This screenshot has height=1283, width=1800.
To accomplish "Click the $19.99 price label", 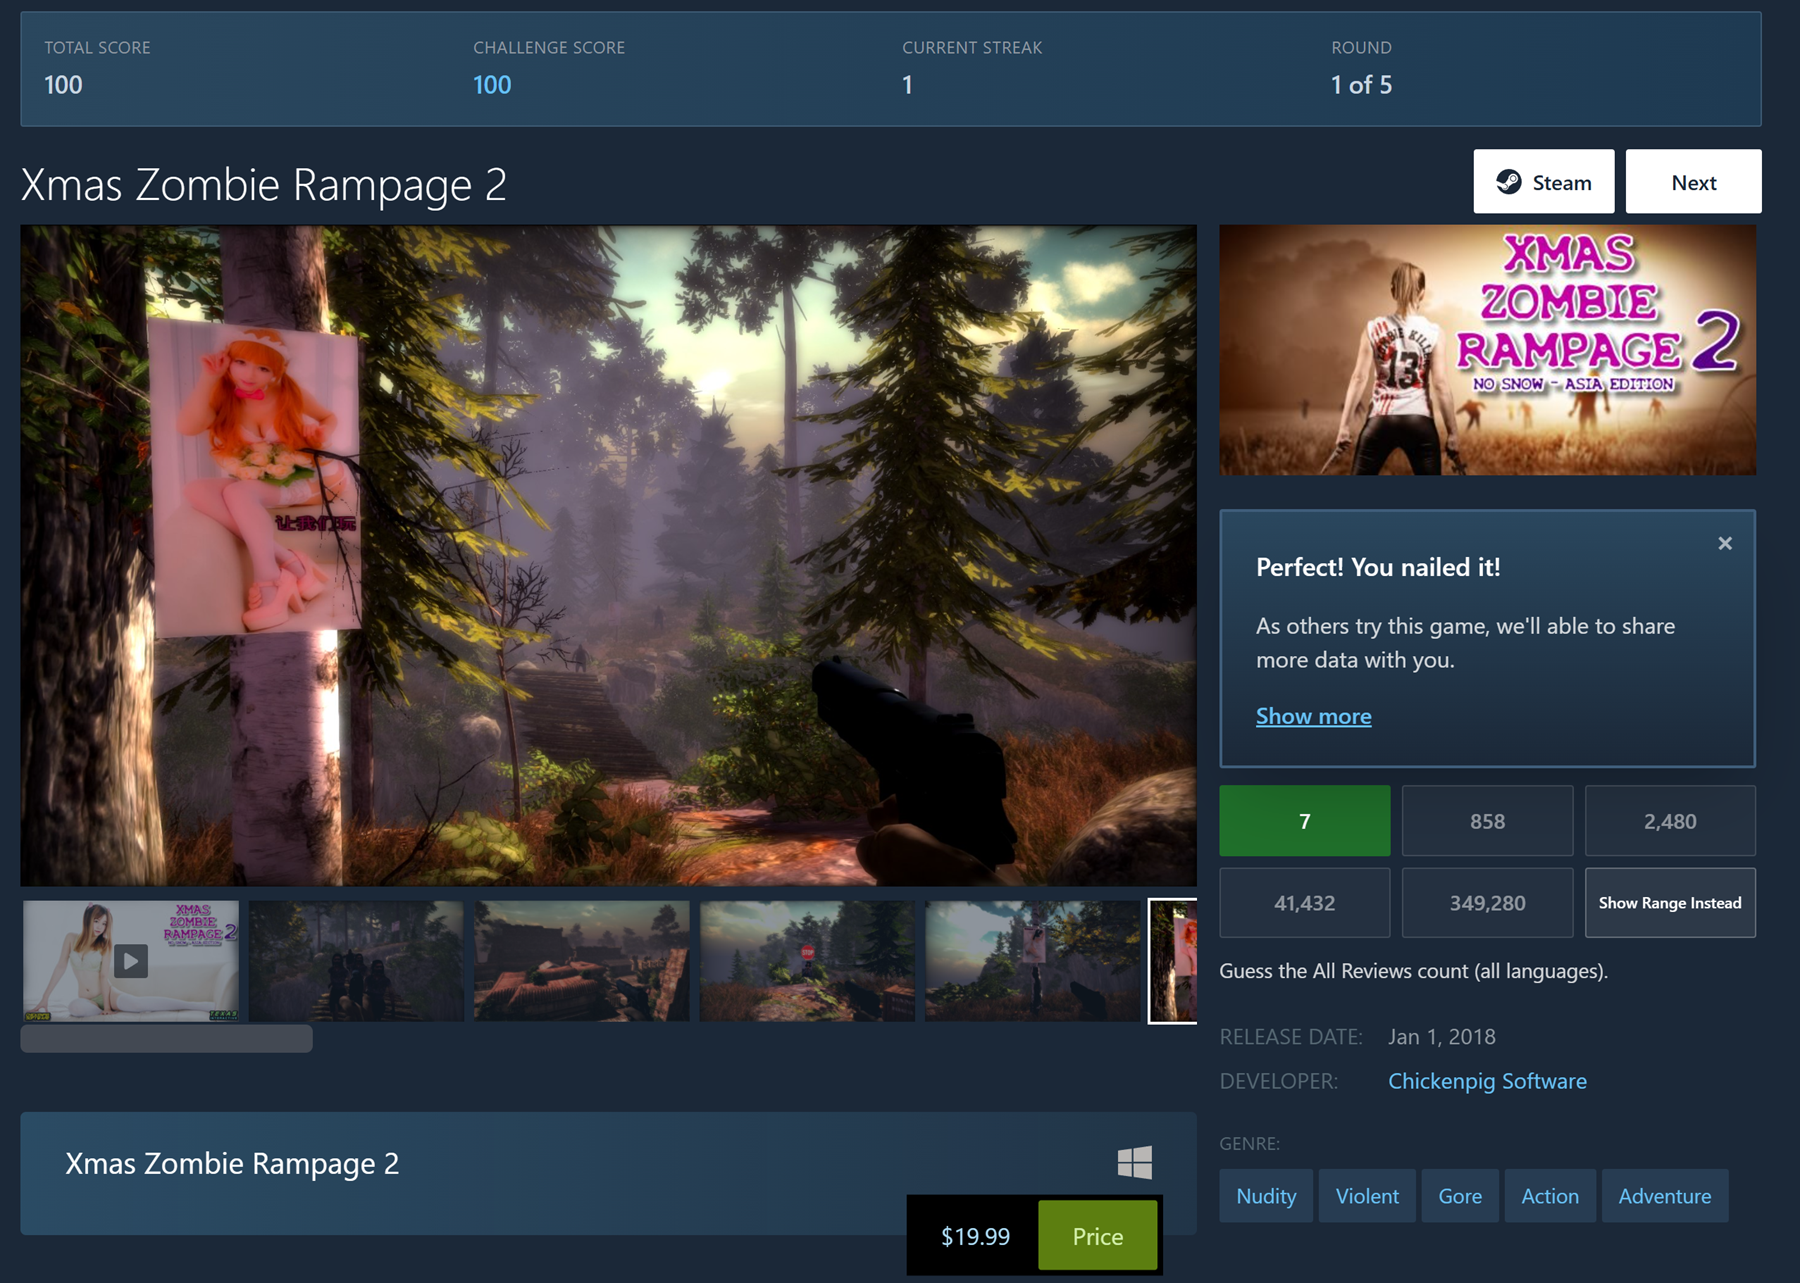I will [x=975, y=1236].
